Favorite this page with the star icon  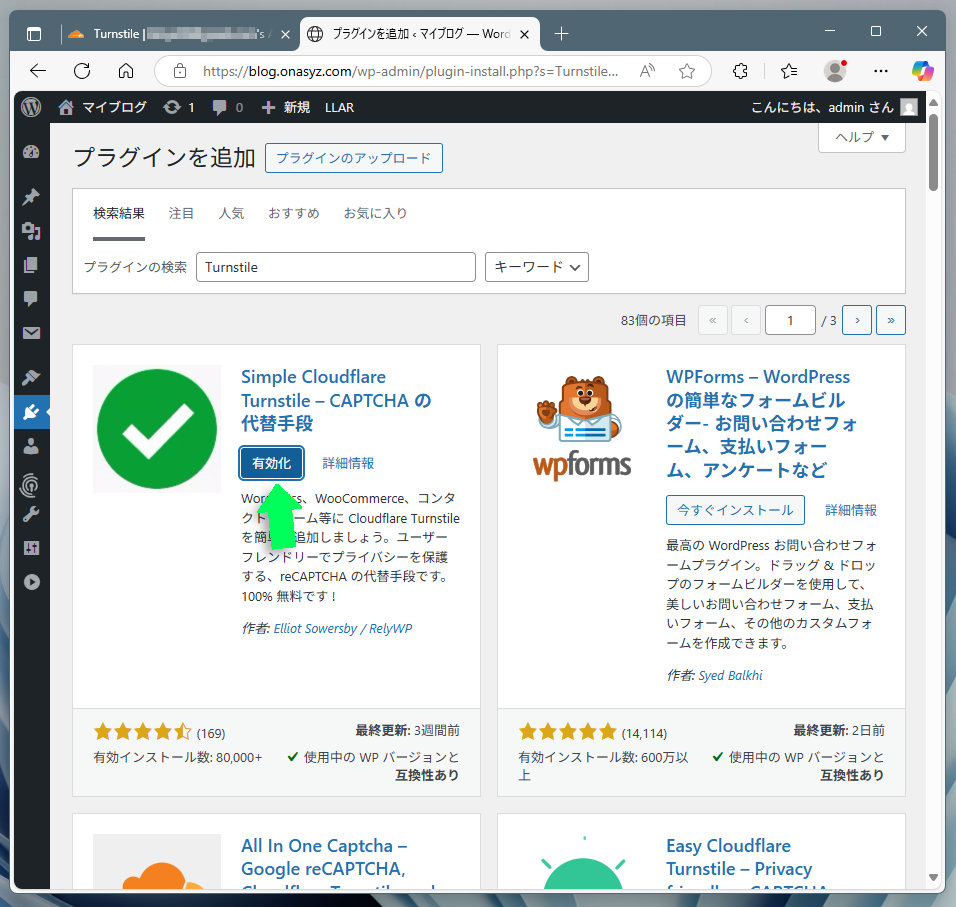click(687, 71)
